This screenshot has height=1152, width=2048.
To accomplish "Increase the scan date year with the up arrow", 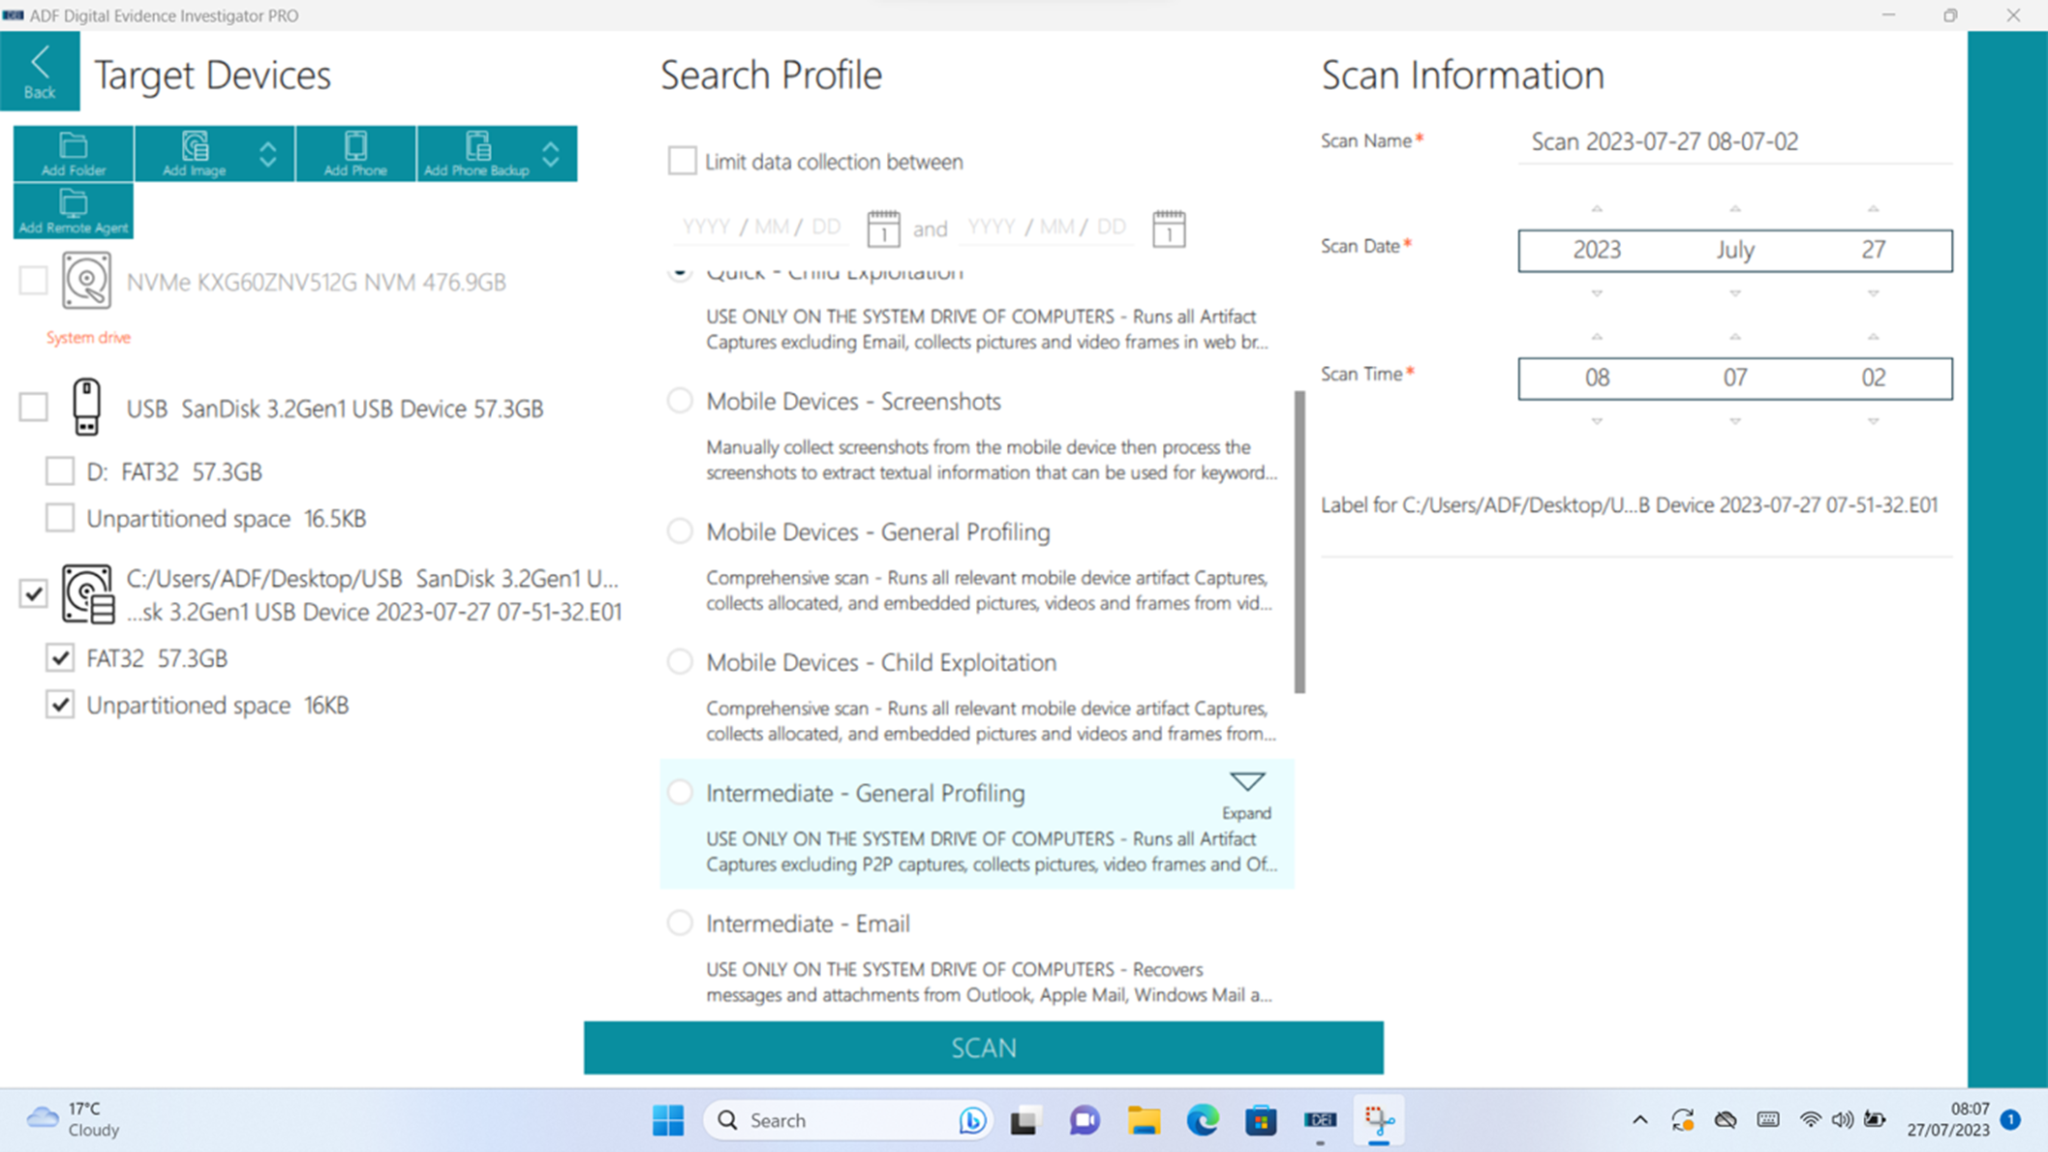I will point(1597,208).
